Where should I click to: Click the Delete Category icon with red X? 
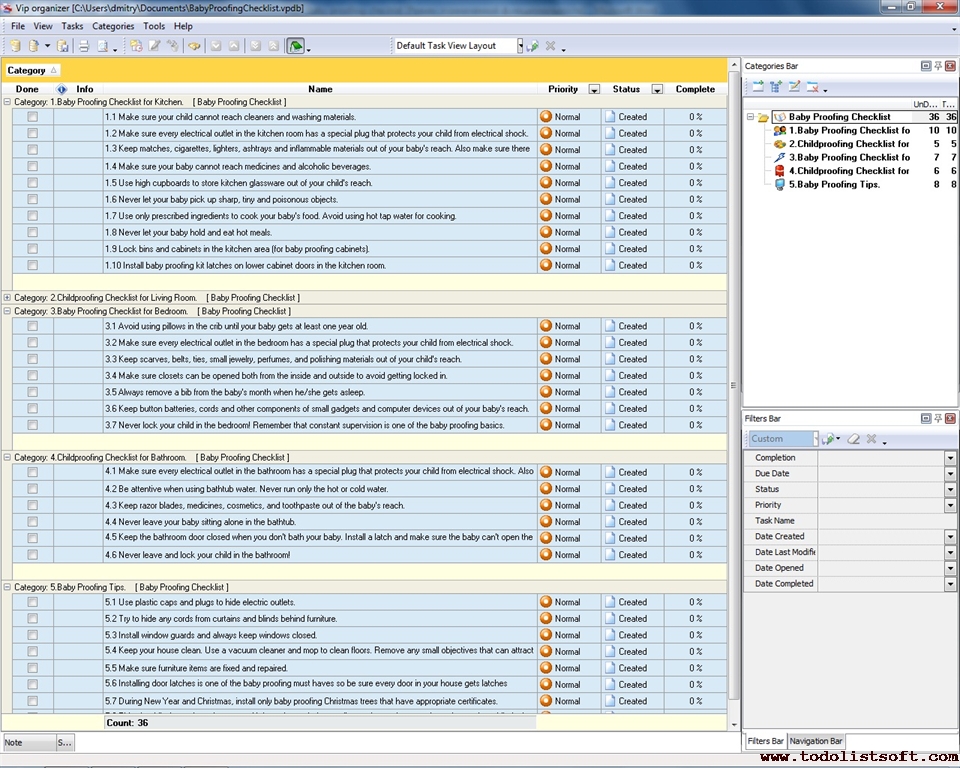click(x=813, y=87)
